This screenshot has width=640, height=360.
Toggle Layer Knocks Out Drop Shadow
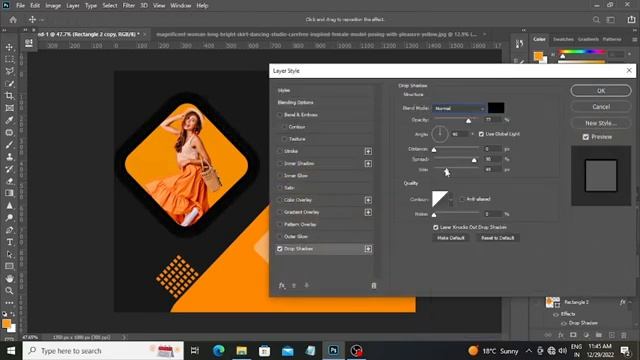click(x=436, y=227)
